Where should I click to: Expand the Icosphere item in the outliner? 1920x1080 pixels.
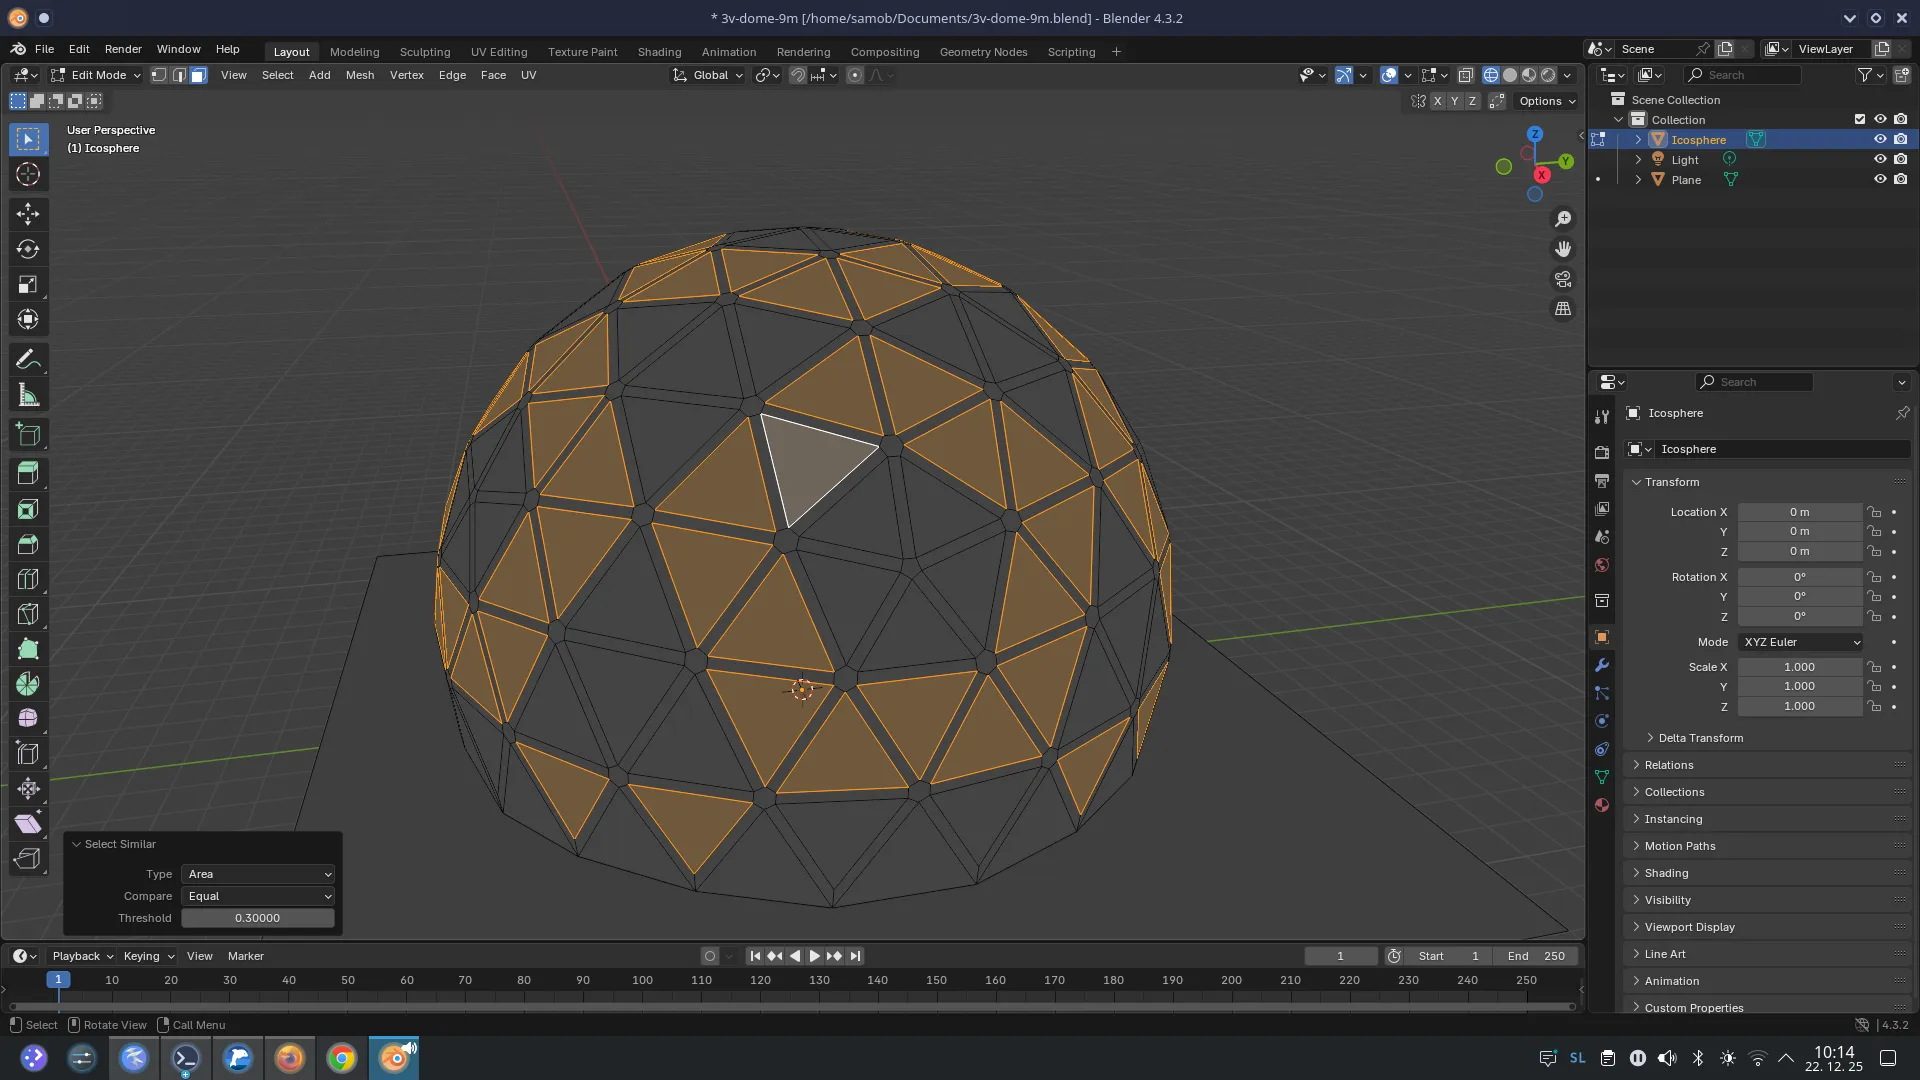pyautogui.click(x=1637, y=139)
